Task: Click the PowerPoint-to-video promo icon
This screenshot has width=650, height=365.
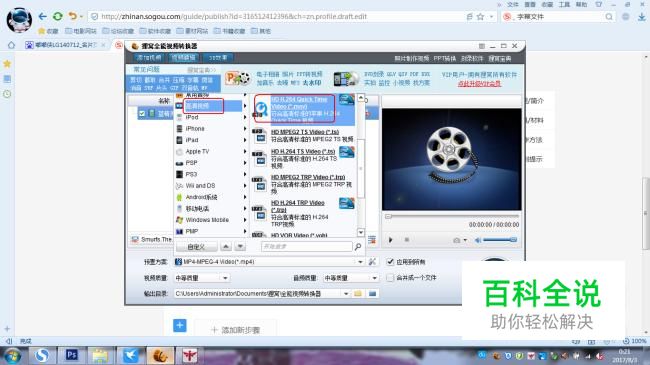Action: click(238, 78)
